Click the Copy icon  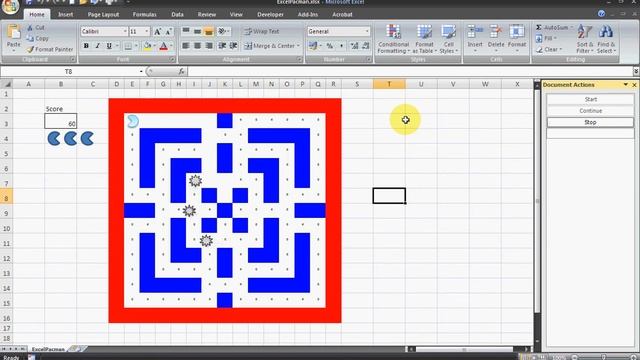click(30, 38)
